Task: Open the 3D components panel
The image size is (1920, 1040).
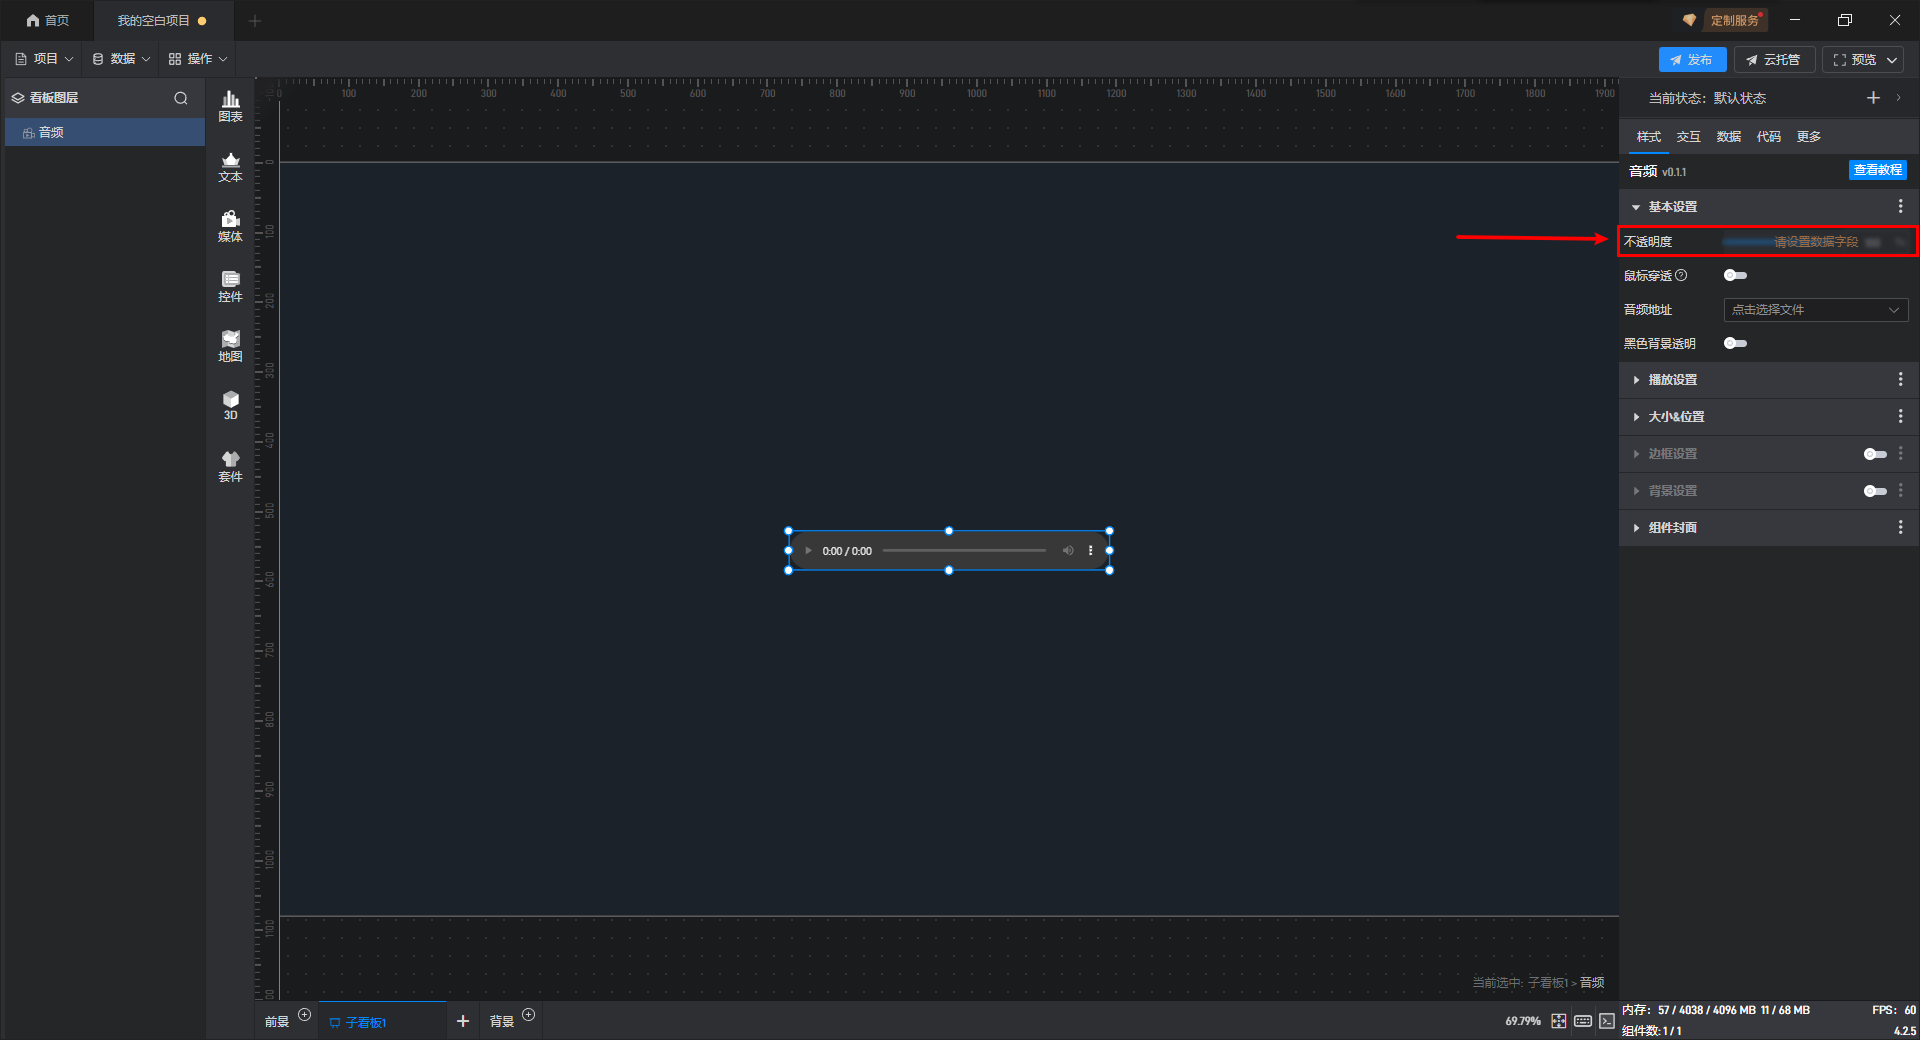Action: click(x=230, y=405)
